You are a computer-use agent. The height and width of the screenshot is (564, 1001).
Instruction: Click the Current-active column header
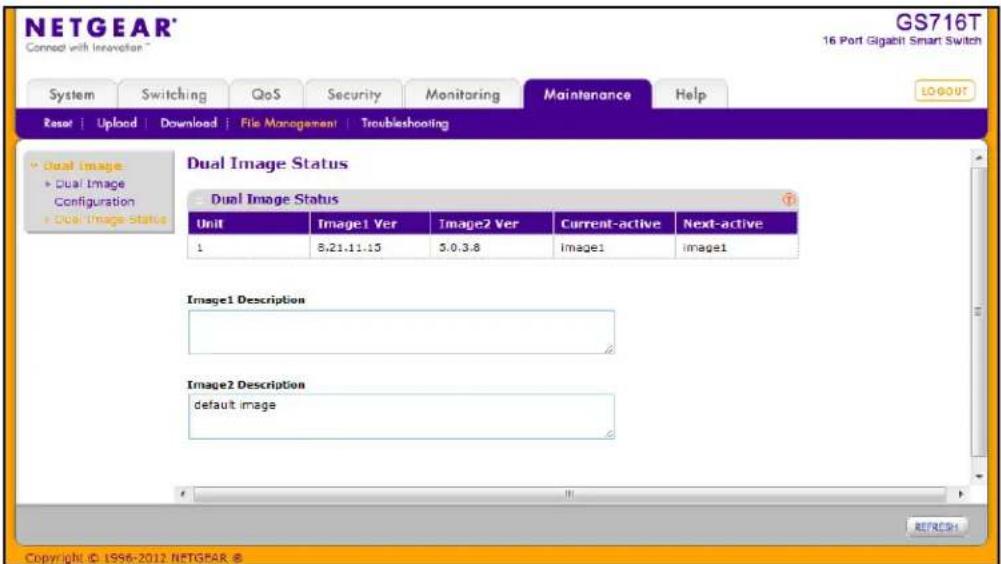(614, 224)
